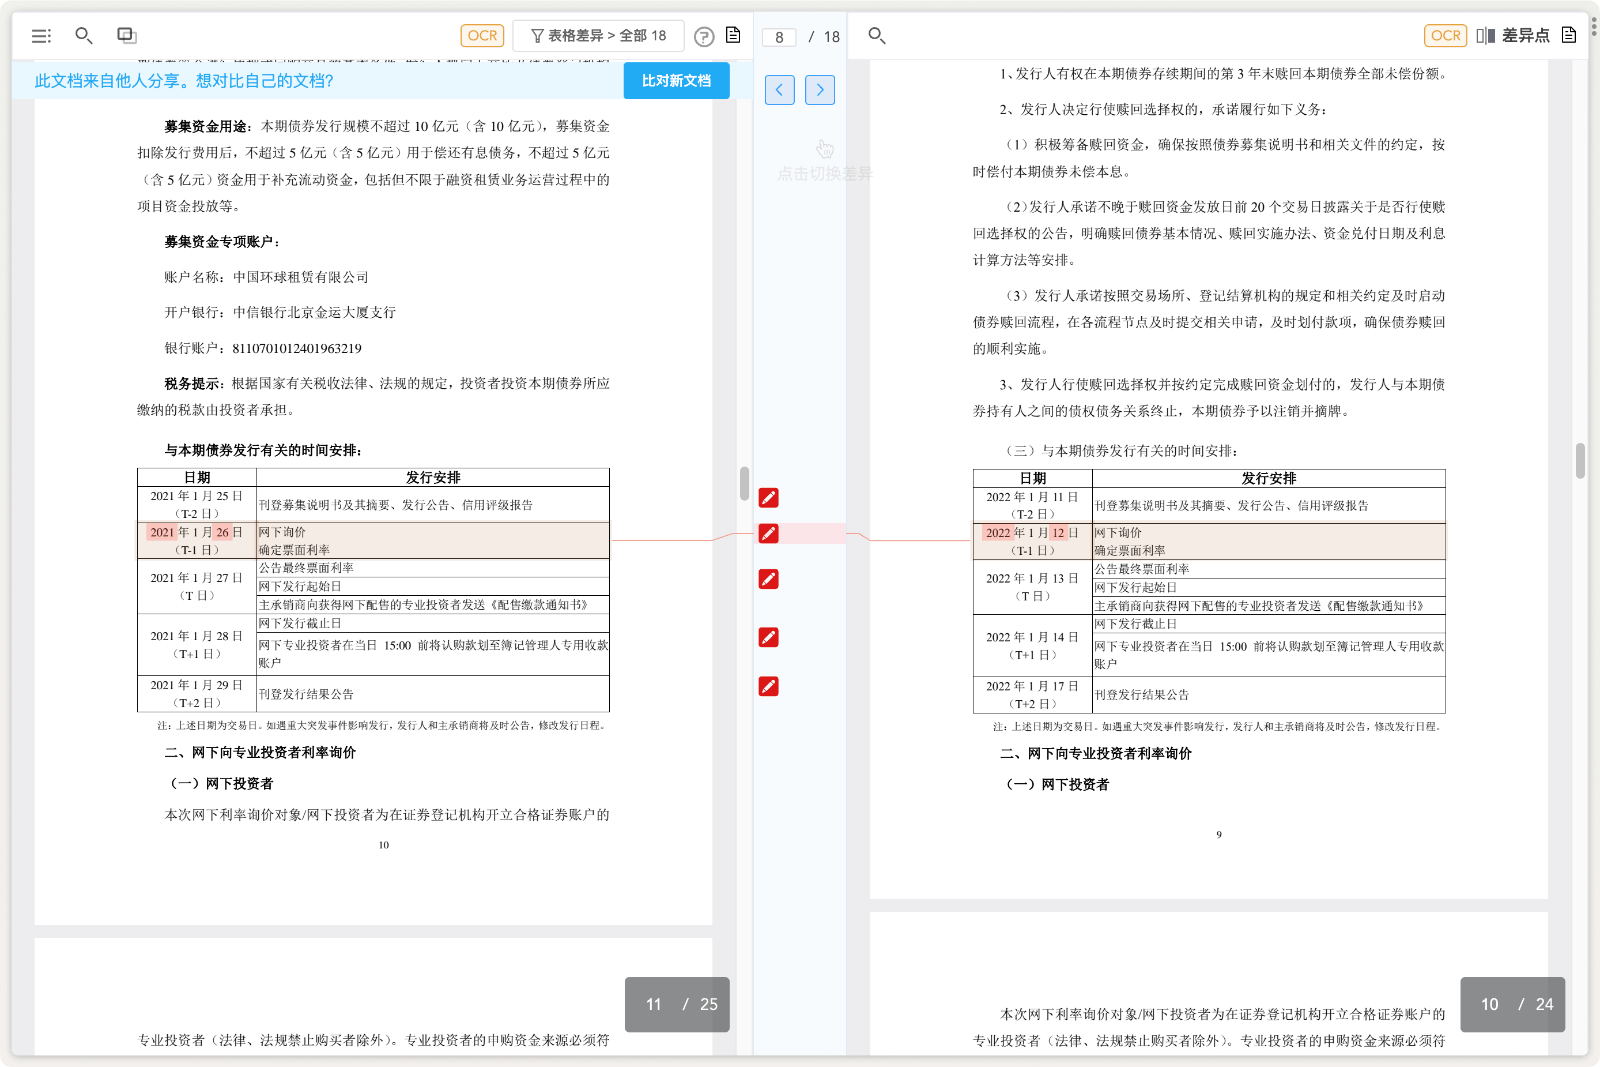Open search in the right document pane
Viewport: 1600px width, 1067px height.
tap(876, 35)
